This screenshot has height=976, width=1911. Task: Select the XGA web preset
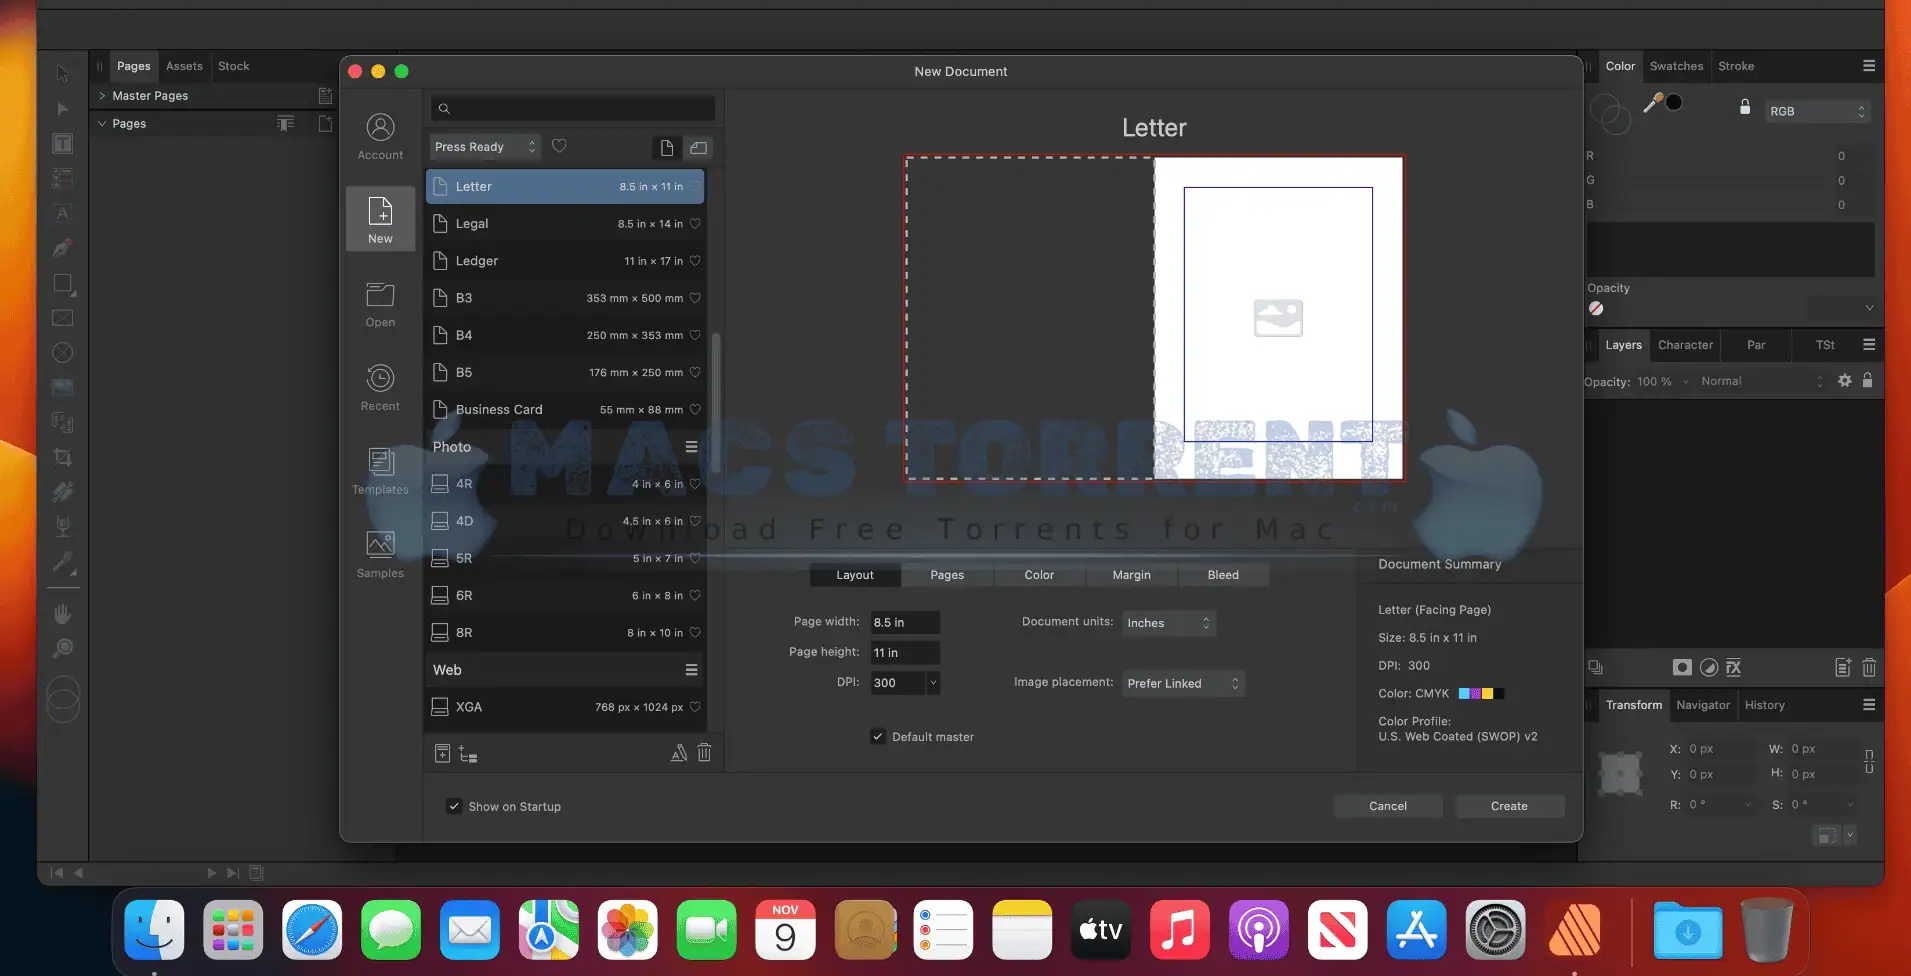pos(565,707)
